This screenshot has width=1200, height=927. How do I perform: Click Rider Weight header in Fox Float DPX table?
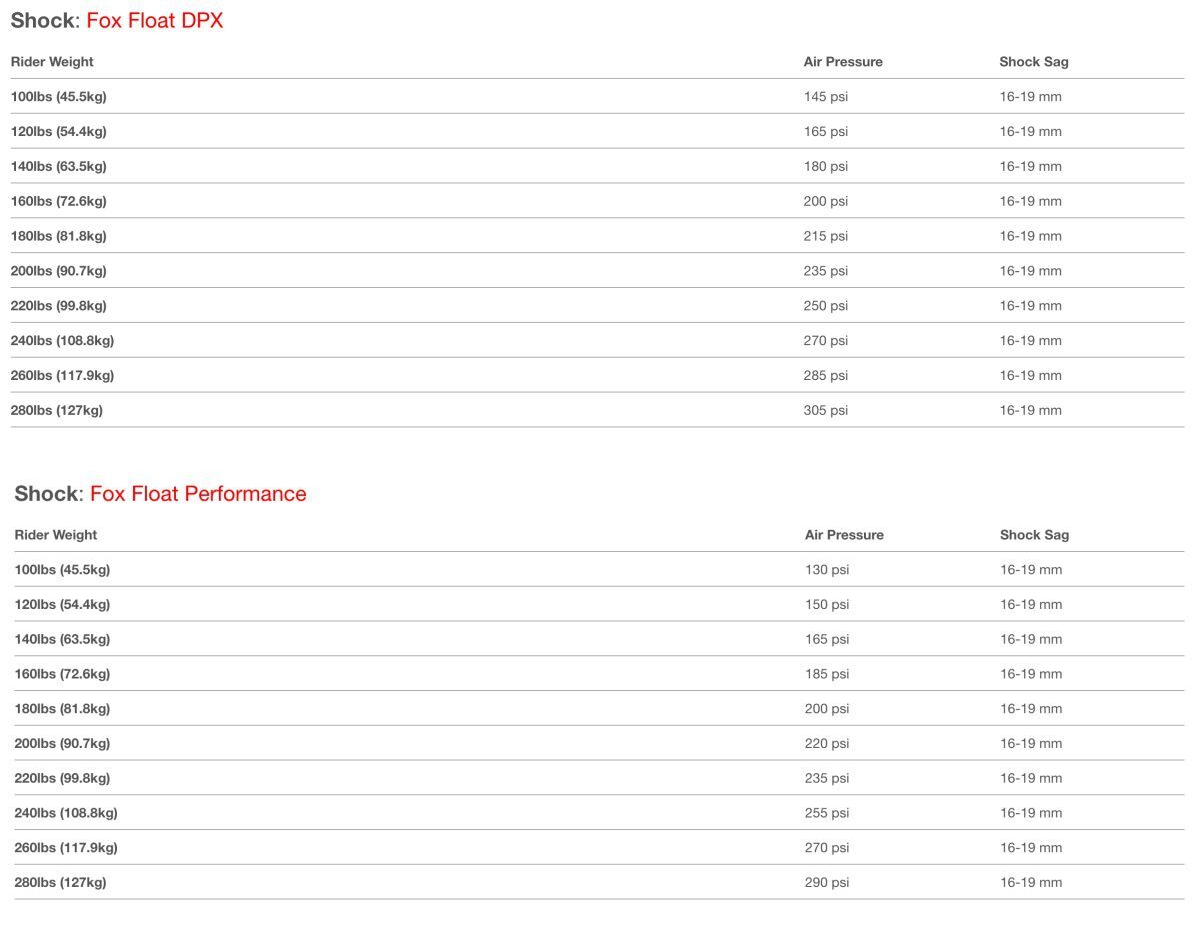(52, 62)
